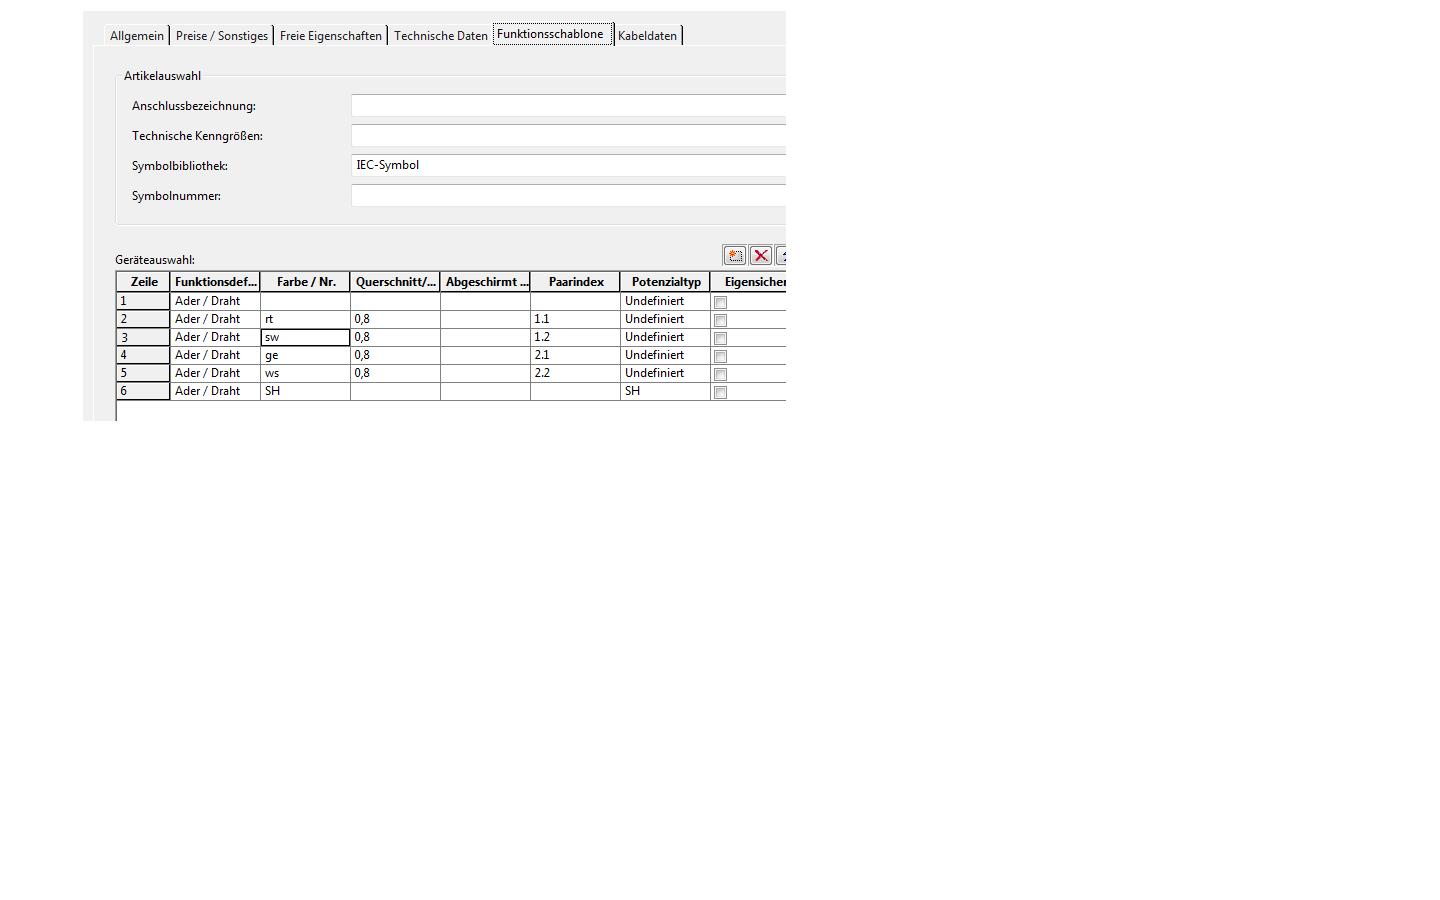Select the Funktionsschablone tab
Screen dimensions: 1440x900
pos(552,34)
